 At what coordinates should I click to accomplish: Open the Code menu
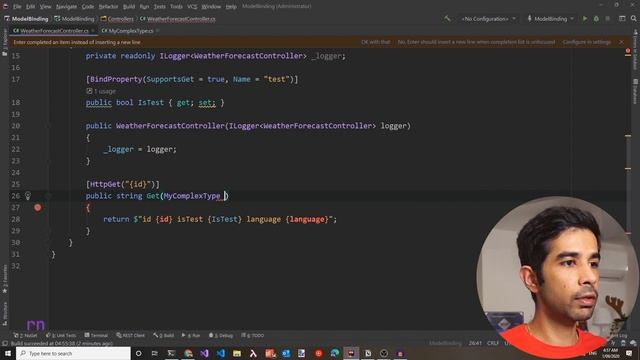[x=88, y=7]
